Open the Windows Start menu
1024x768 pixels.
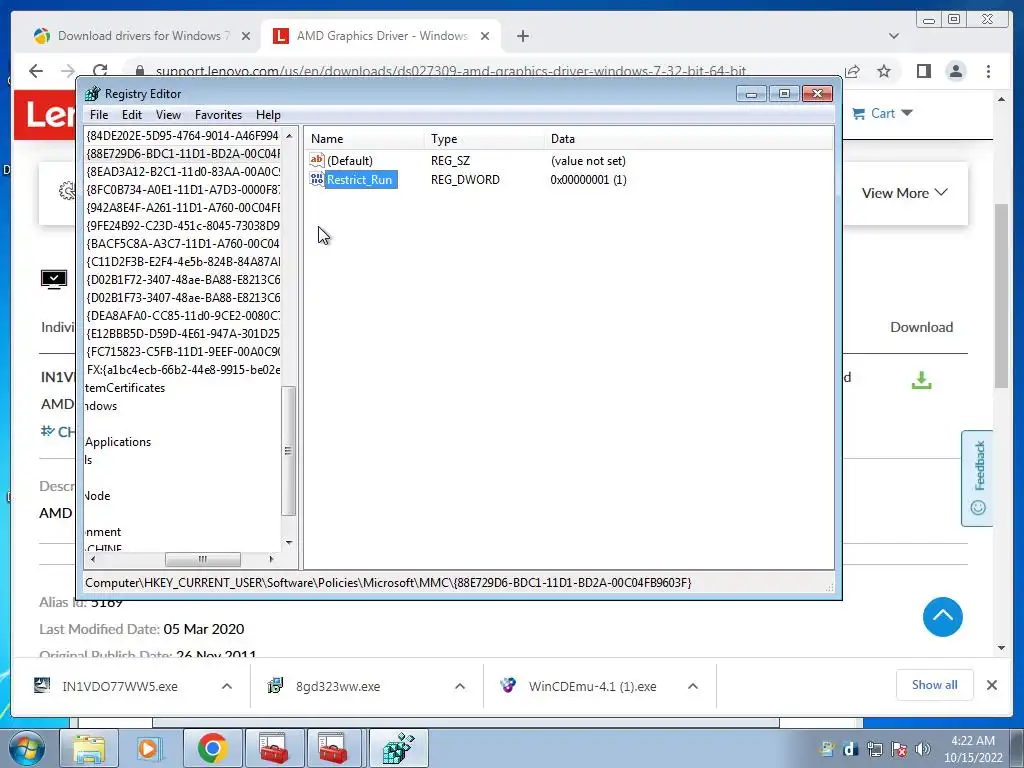coord(26,748)
